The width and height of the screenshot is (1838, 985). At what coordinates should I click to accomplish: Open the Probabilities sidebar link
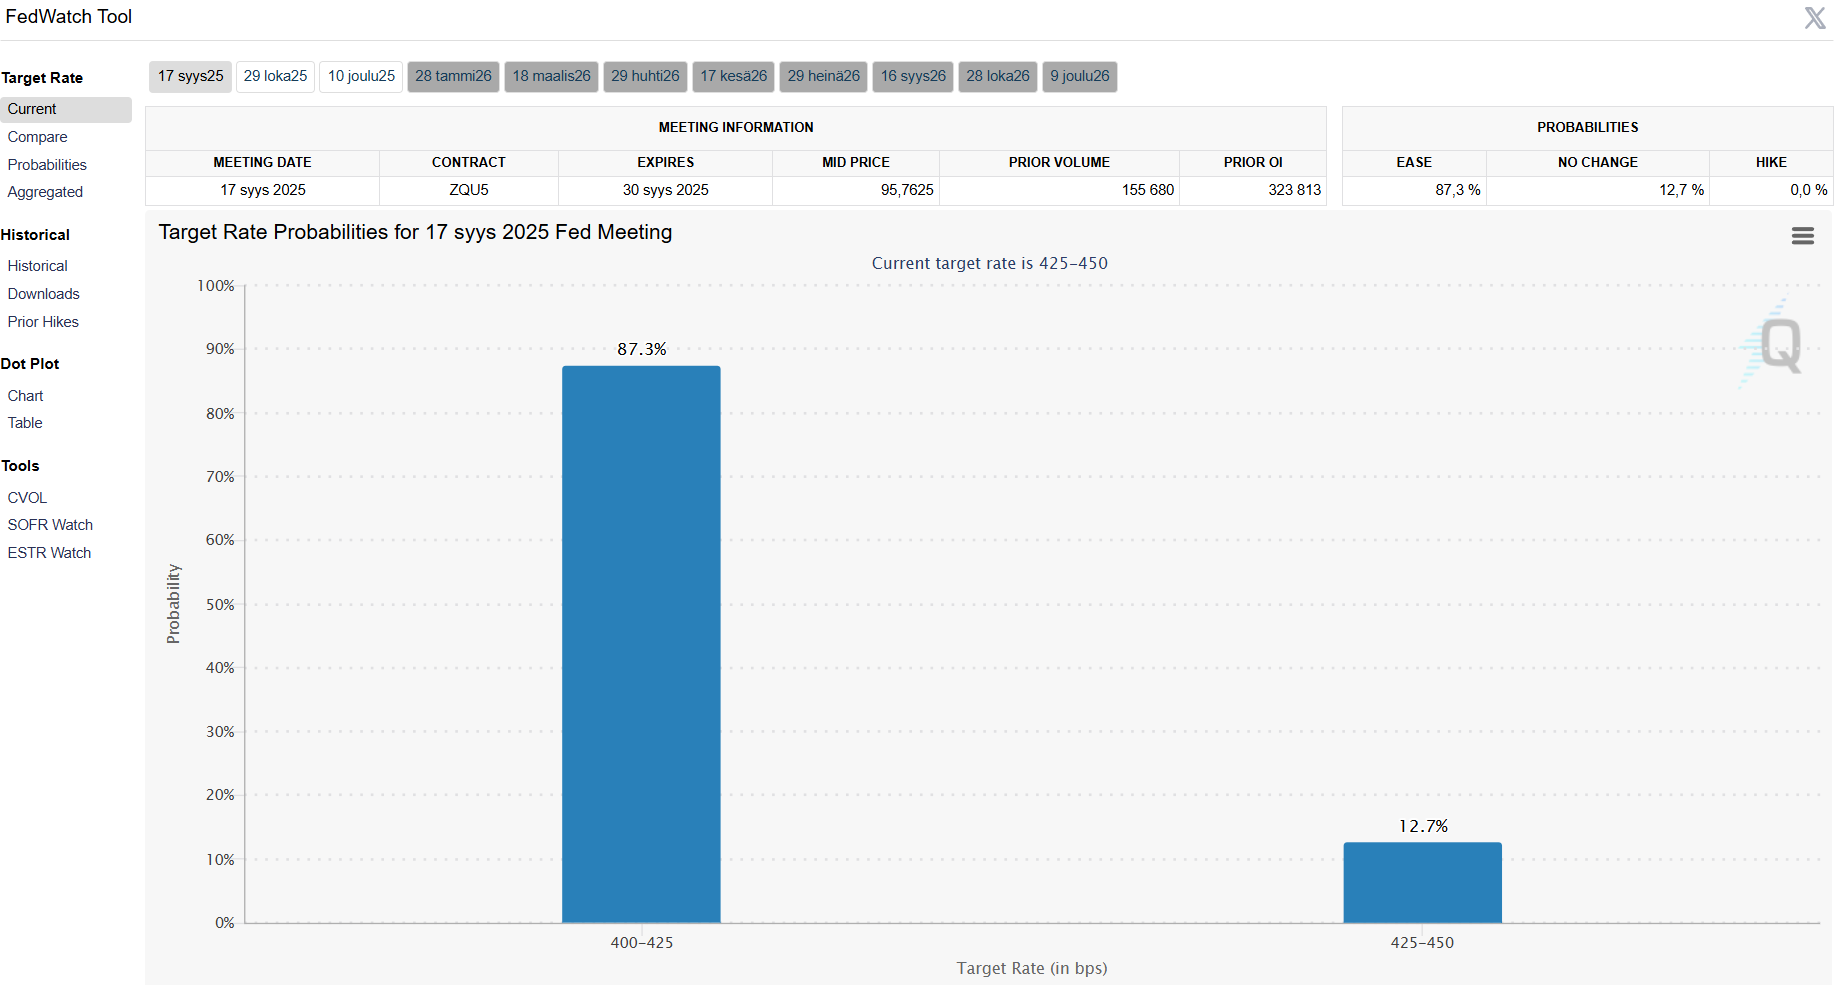tap(47, 165)
